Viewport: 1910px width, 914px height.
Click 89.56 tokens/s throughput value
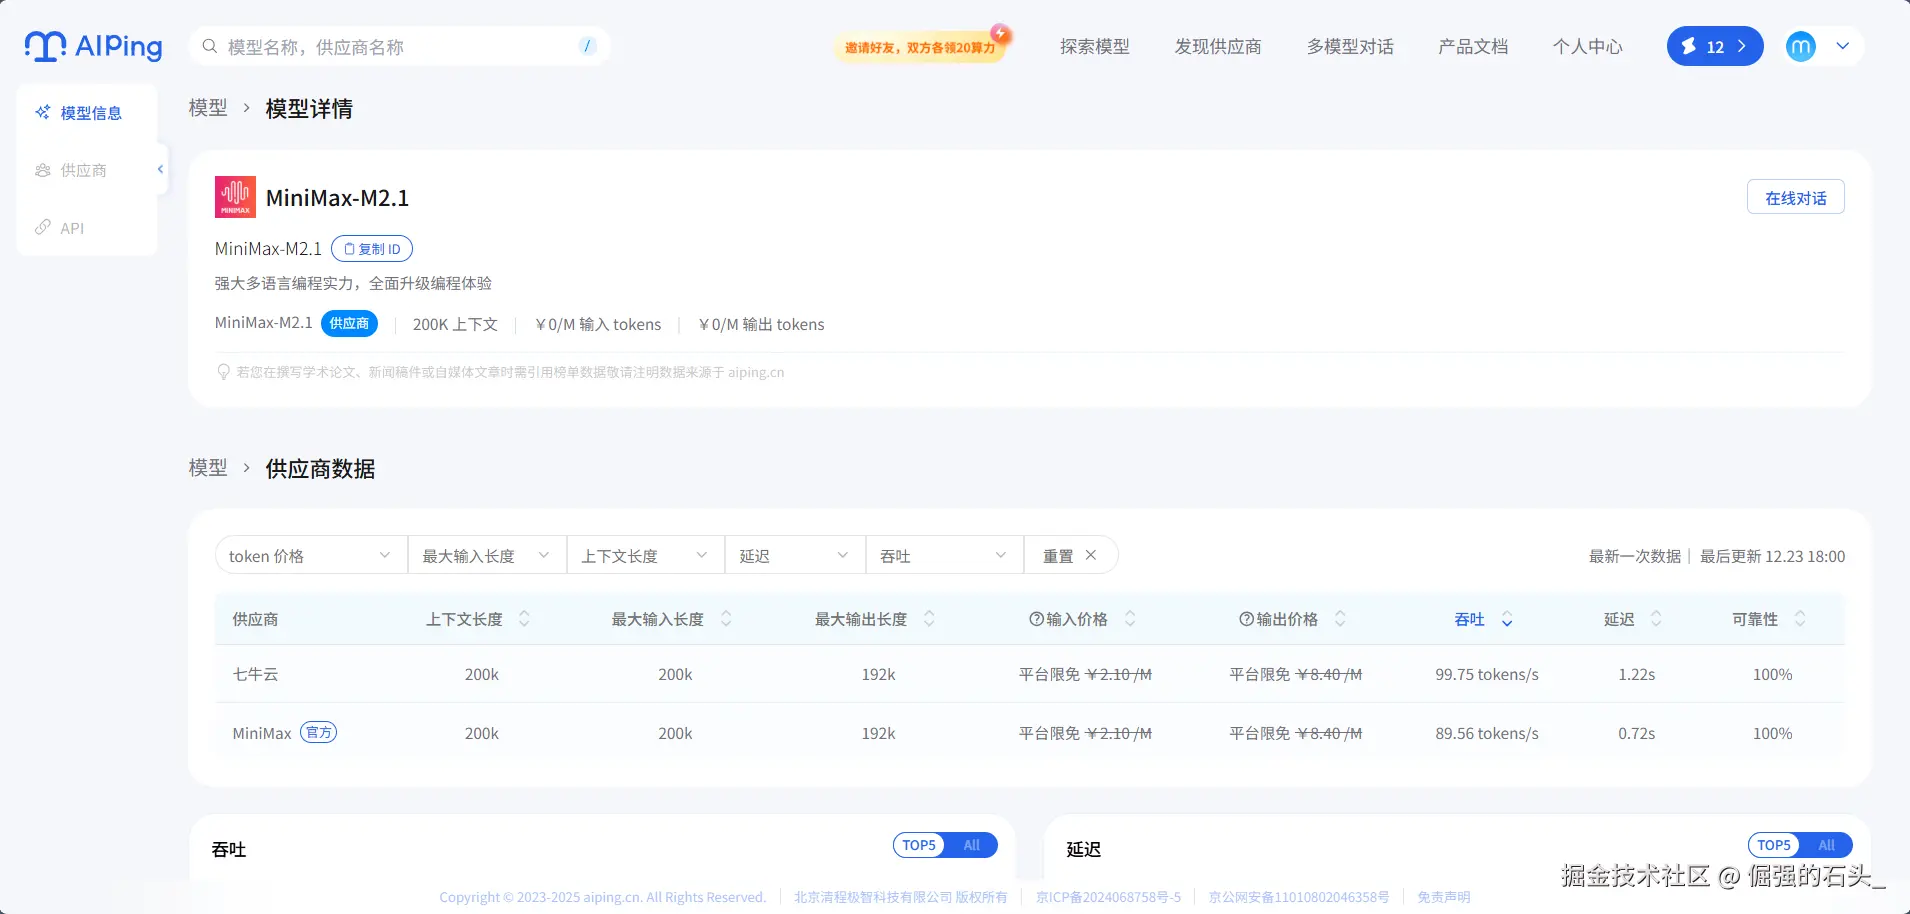pos(1487,733)
